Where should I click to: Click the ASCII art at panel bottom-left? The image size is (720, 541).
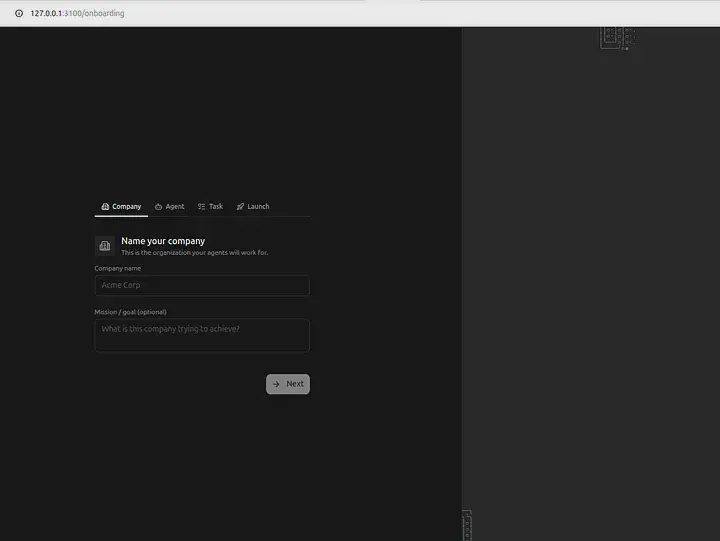[466, 525]
